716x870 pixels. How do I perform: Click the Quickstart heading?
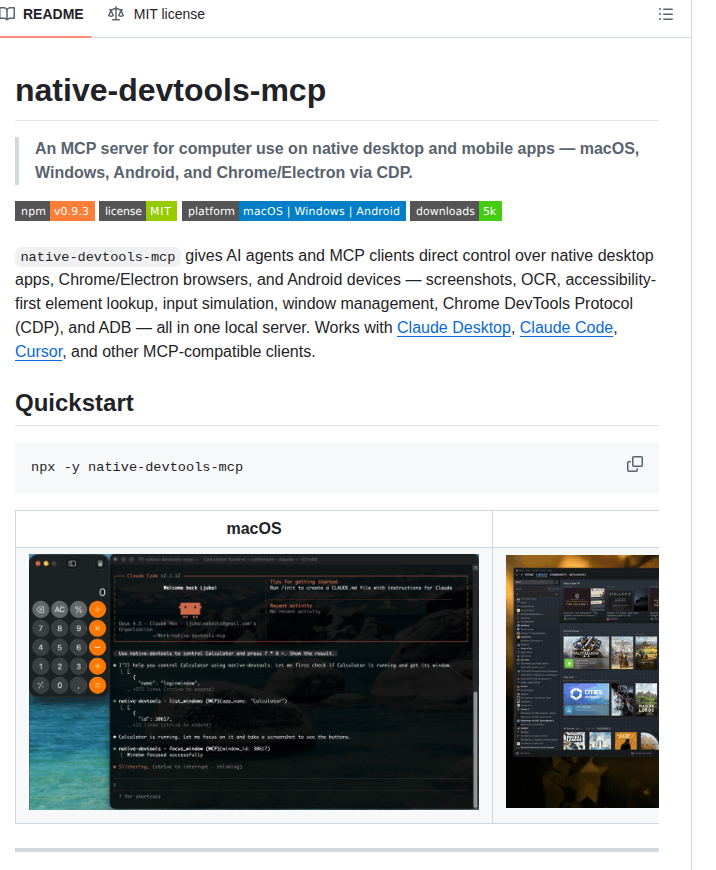(x=74, y=403)
